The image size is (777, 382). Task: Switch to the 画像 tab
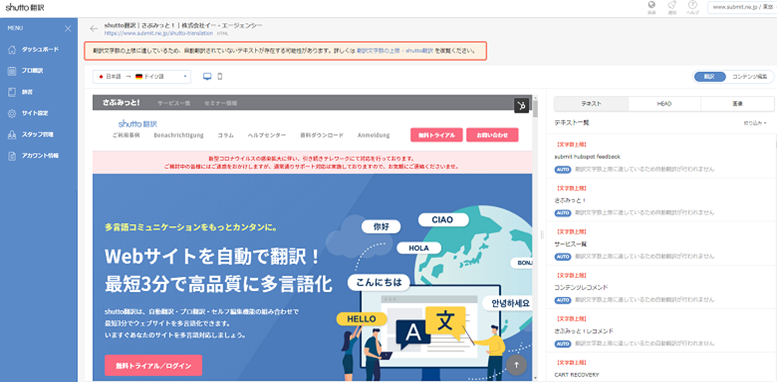tap(737, 104)
